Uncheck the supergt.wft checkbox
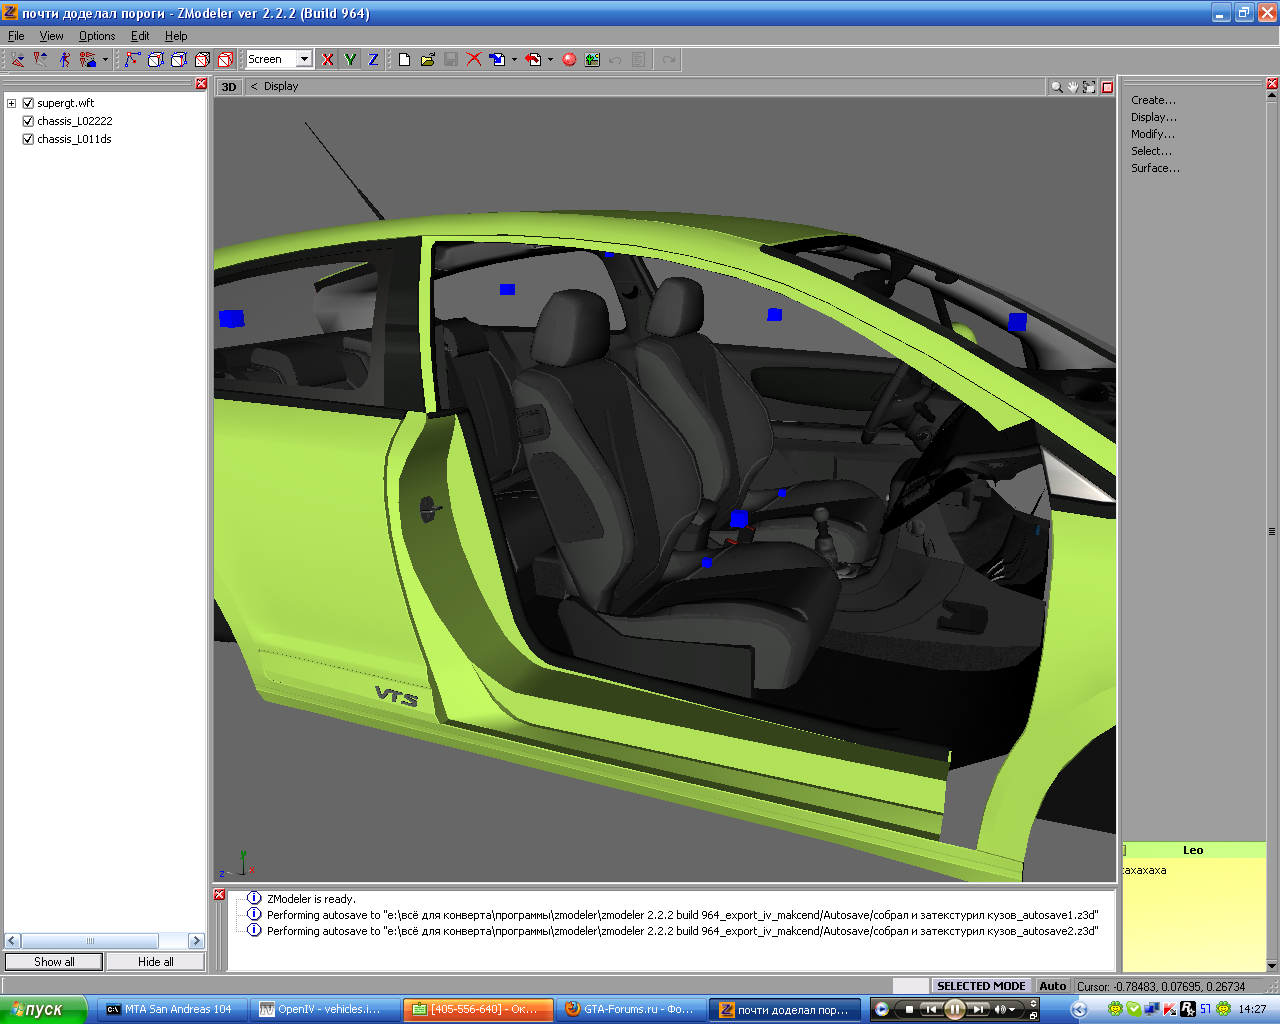The image size is (1280, 1024). [x=28, y=103]
